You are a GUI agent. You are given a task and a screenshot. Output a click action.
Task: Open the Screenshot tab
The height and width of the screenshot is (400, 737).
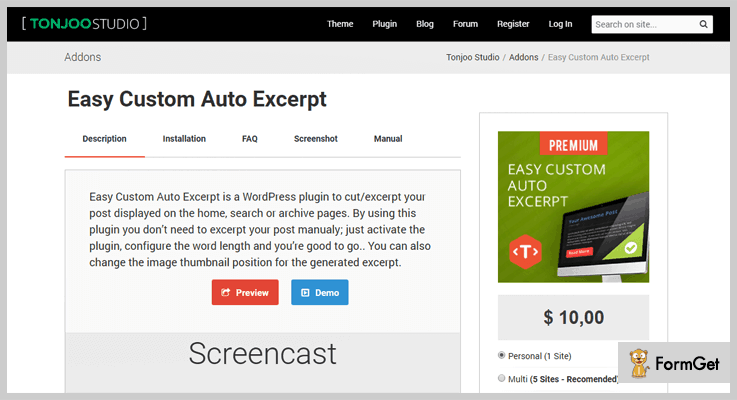(x=316, y=139)
